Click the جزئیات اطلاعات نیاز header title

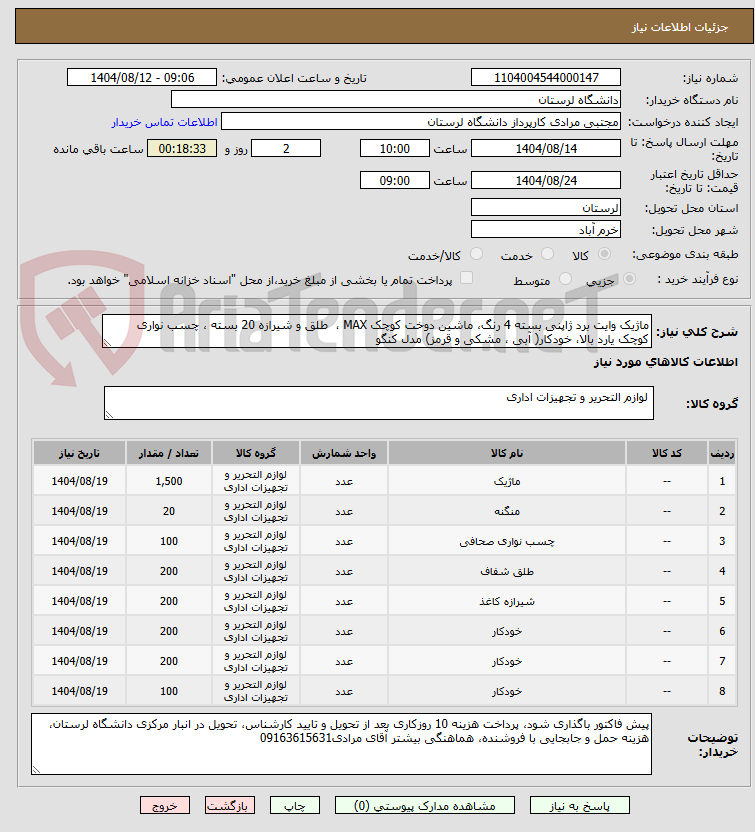click(680, 27)
